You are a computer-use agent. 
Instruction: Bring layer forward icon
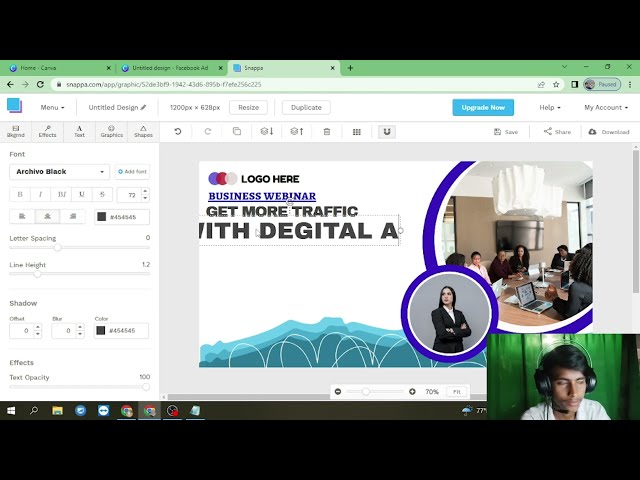[x=297, y=131]
